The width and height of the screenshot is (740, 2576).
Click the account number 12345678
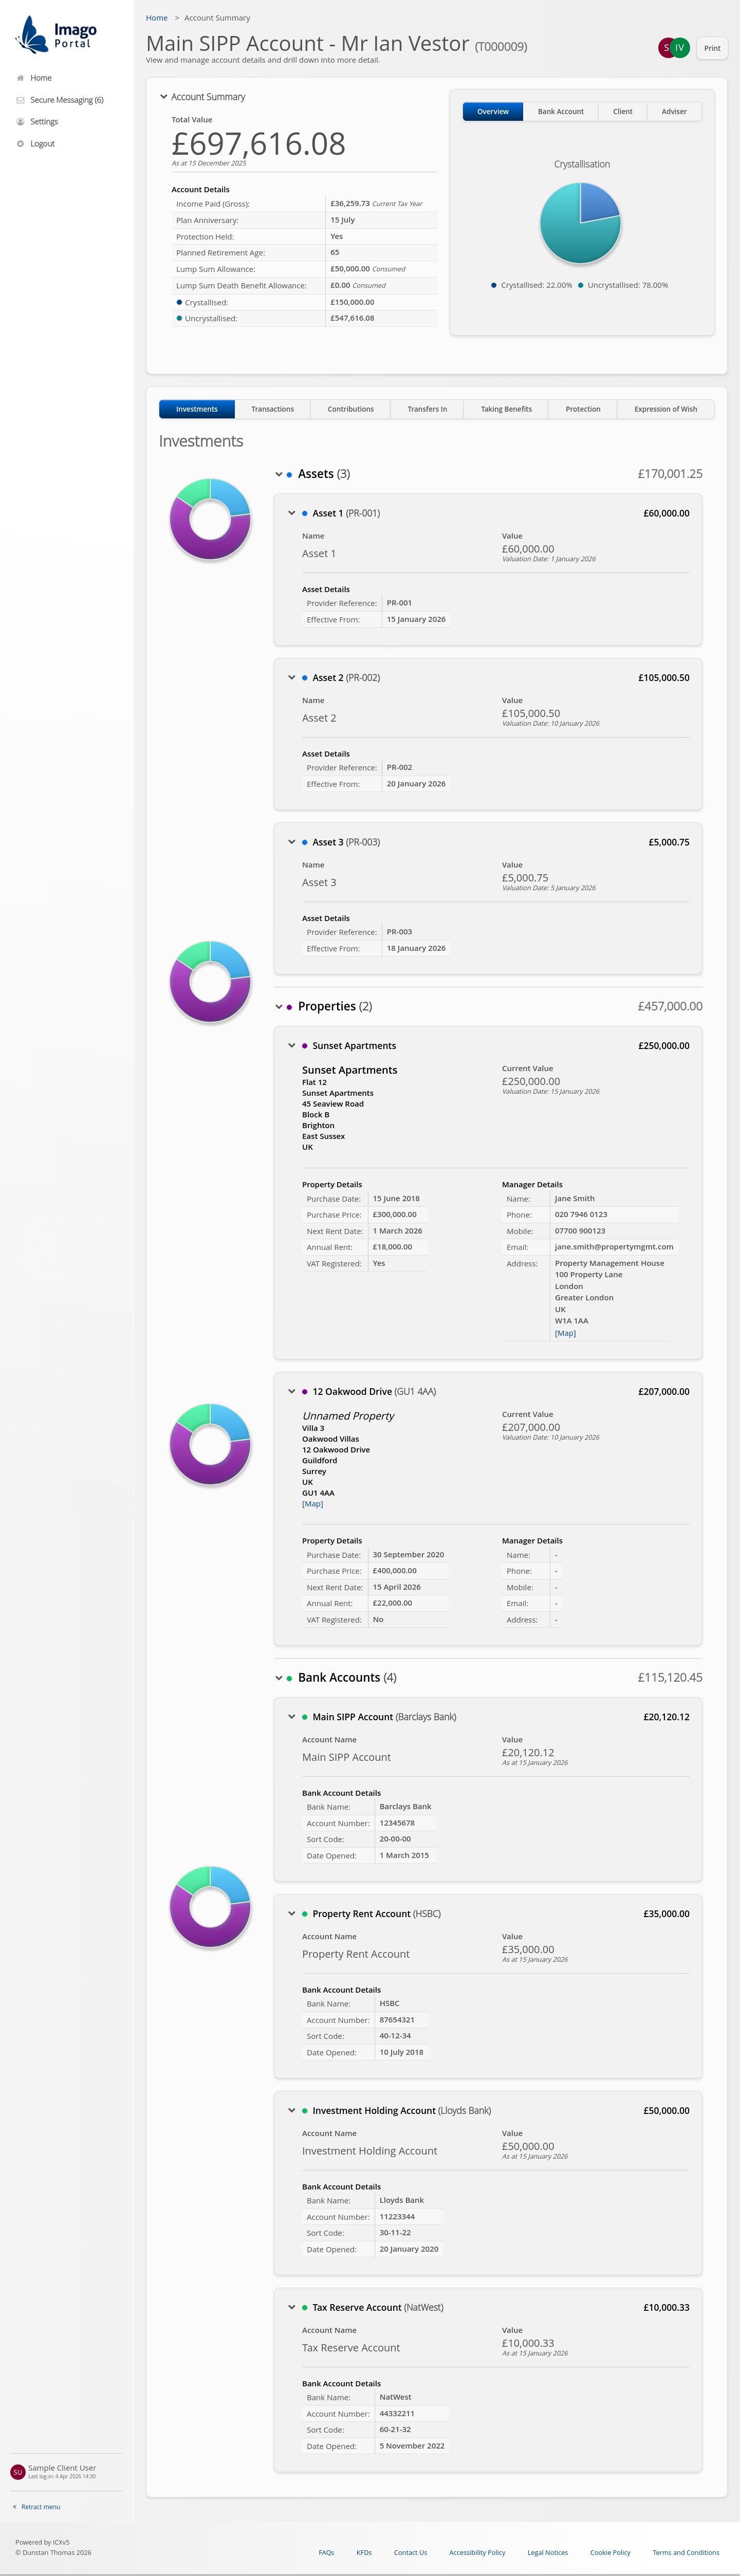(397, 1823)
